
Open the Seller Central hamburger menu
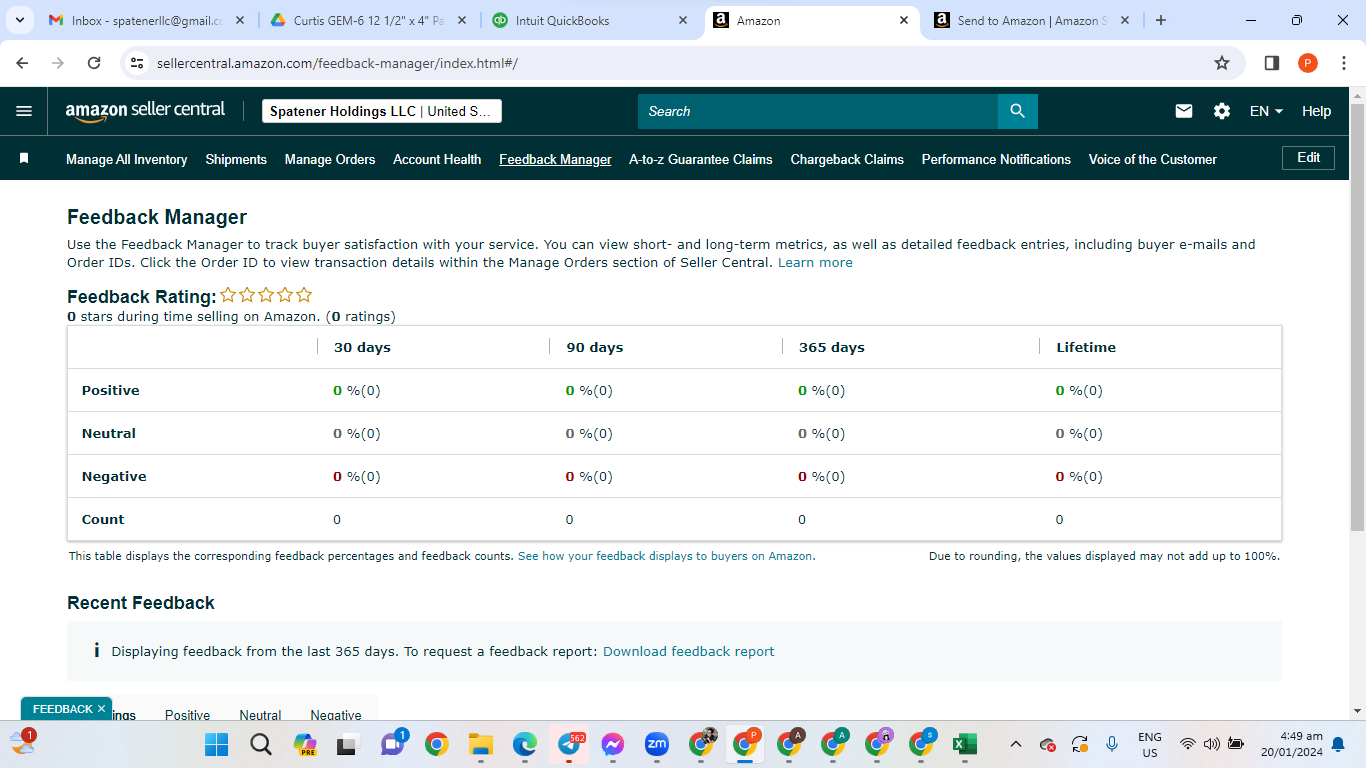(24, 111)
